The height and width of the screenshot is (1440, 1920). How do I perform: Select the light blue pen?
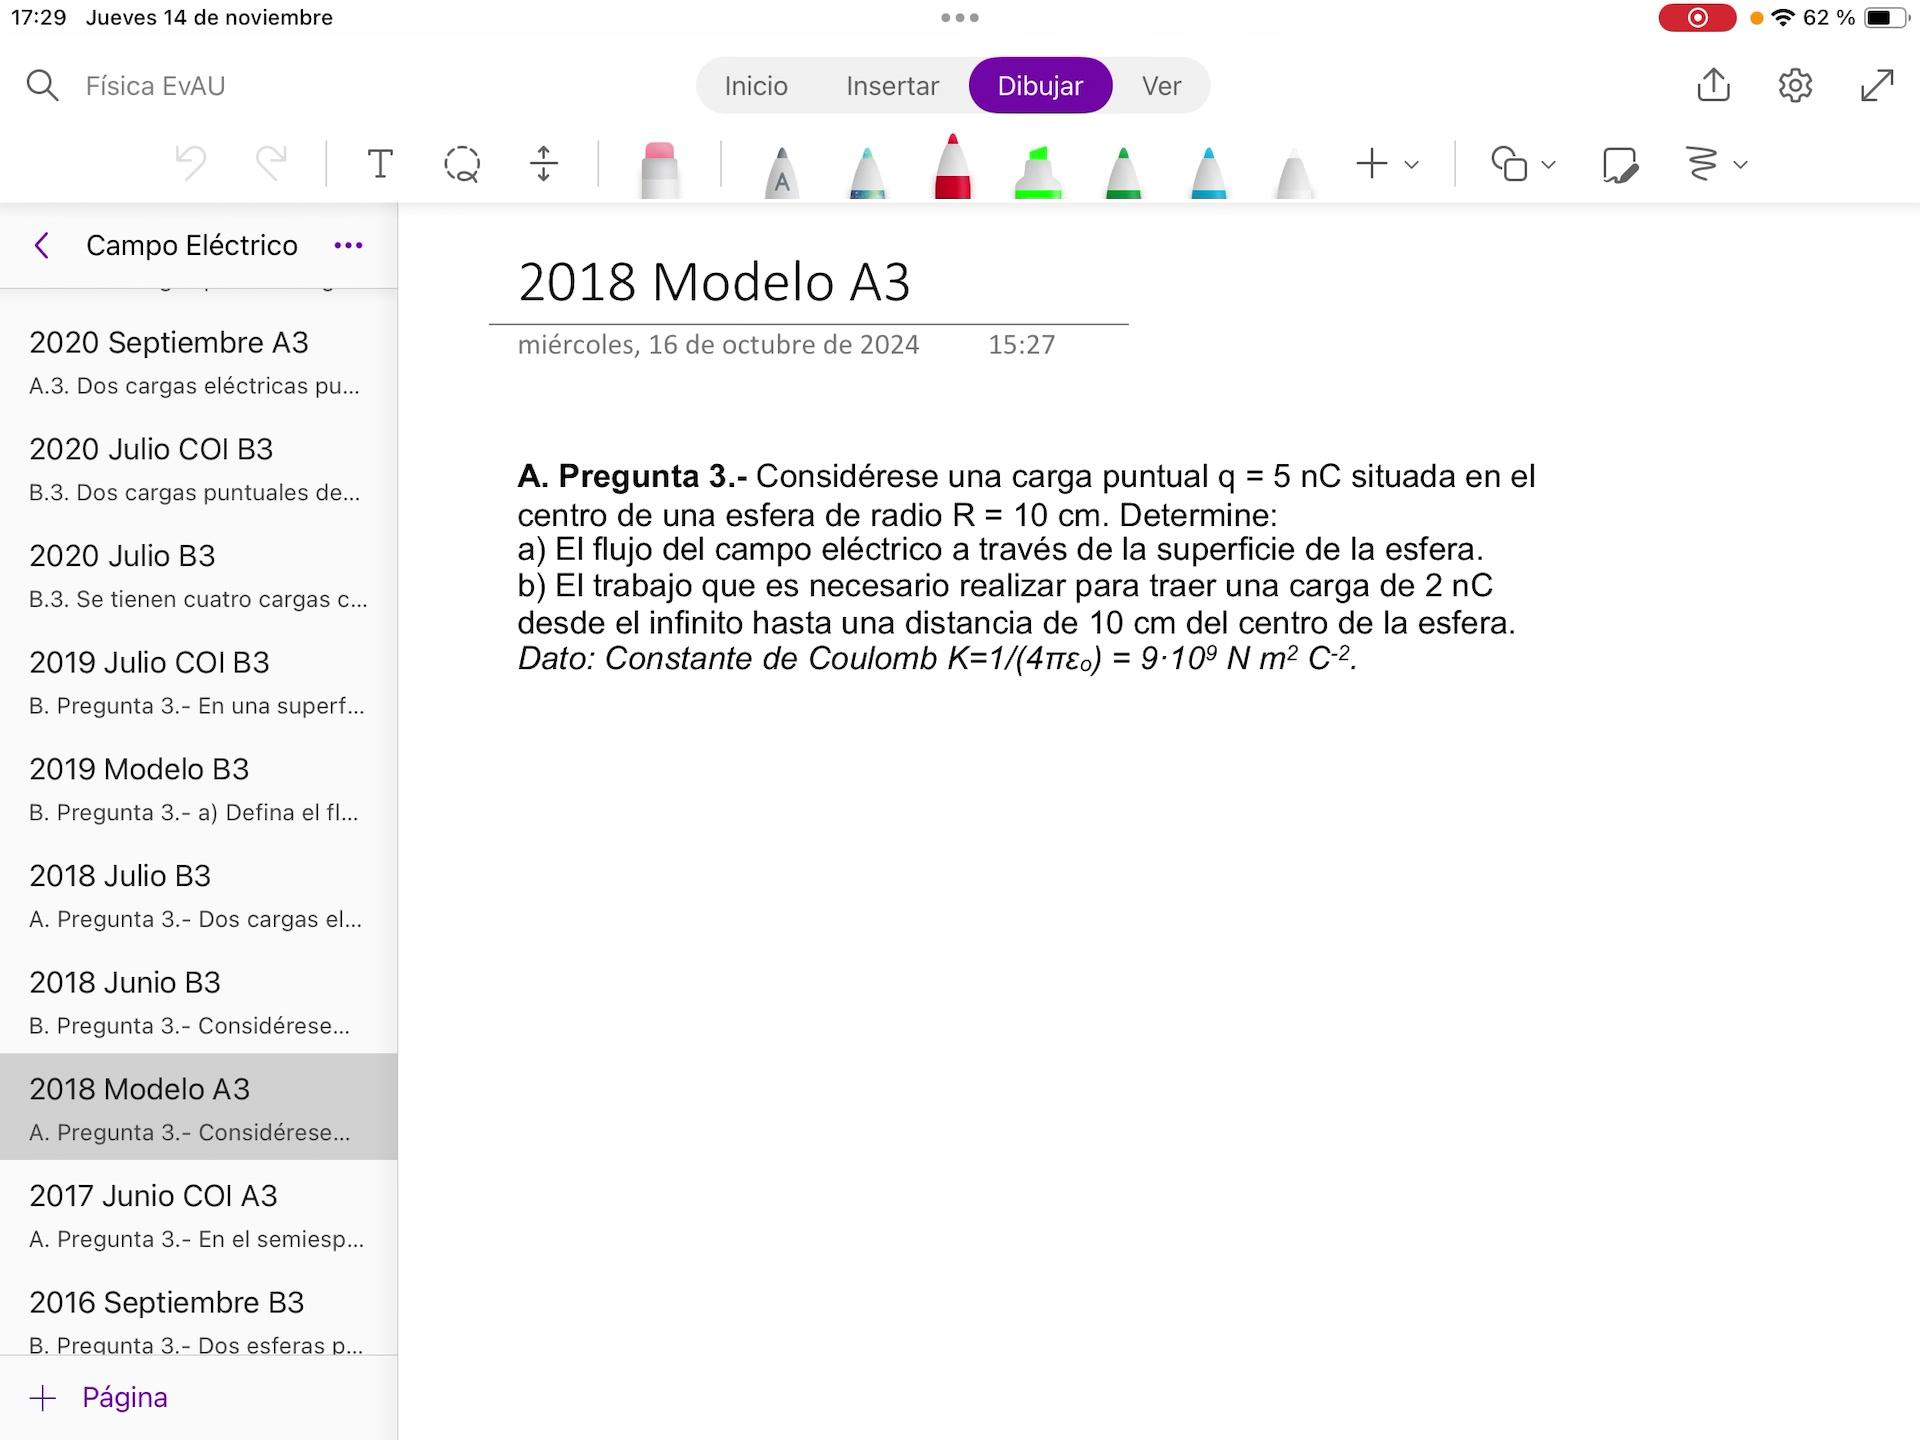(1208, 172)
